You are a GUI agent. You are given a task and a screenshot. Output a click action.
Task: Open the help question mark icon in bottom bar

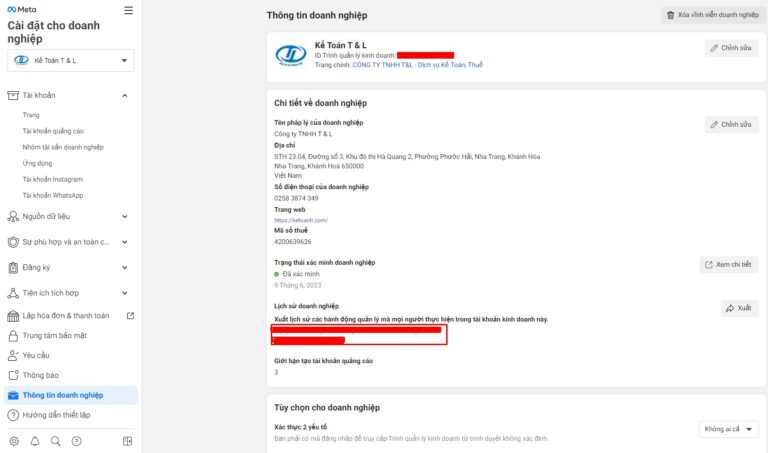77,441
